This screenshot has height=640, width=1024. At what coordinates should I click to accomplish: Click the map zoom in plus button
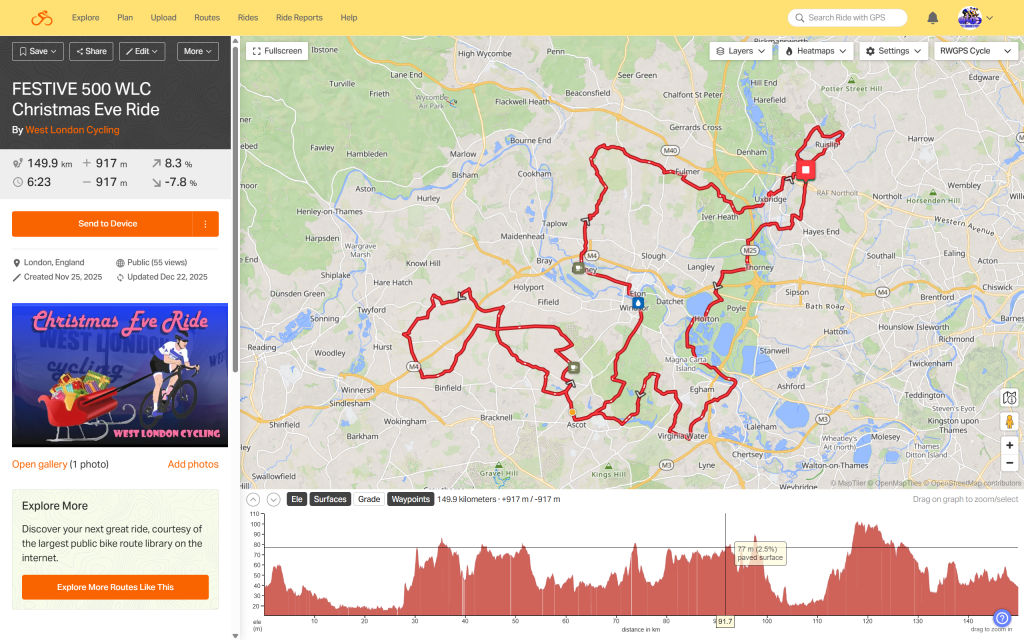1009,445
